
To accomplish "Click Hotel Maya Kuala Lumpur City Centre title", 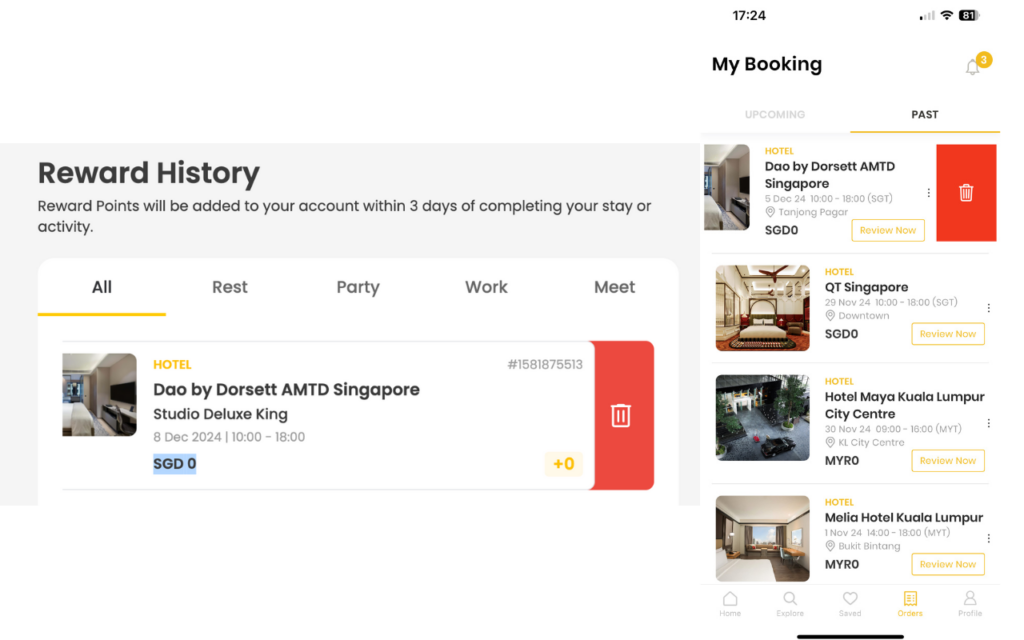I will coord(904,405).
